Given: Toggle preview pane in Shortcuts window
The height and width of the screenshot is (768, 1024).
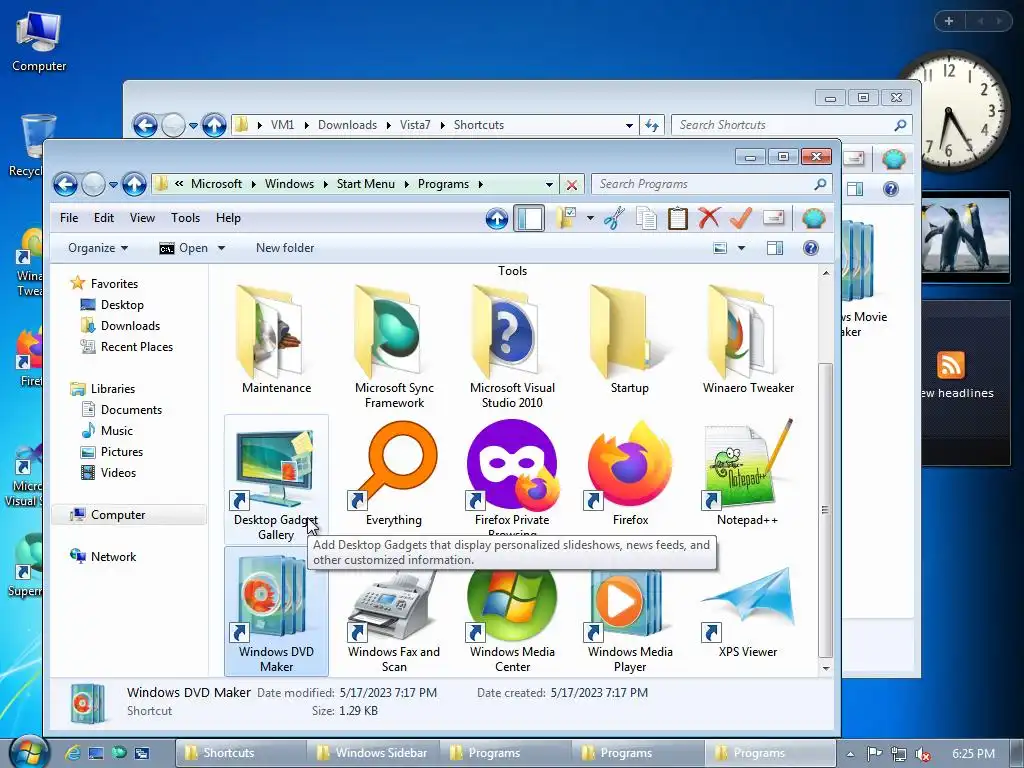Looking at the screenshot, I should (855, 189).
